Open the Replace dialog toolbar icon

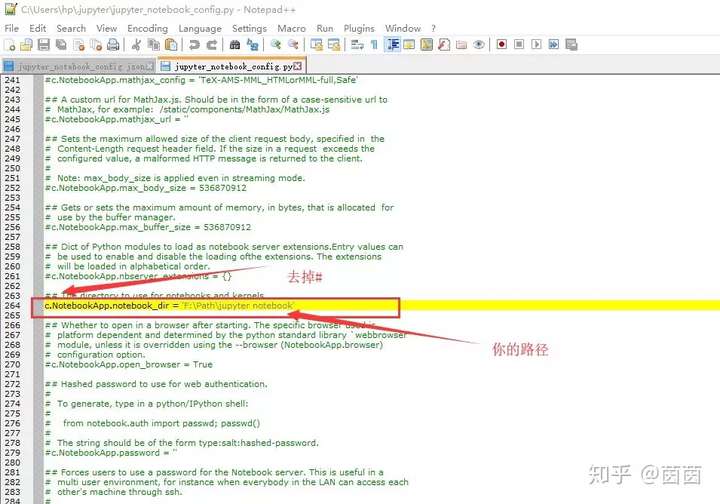252,45
